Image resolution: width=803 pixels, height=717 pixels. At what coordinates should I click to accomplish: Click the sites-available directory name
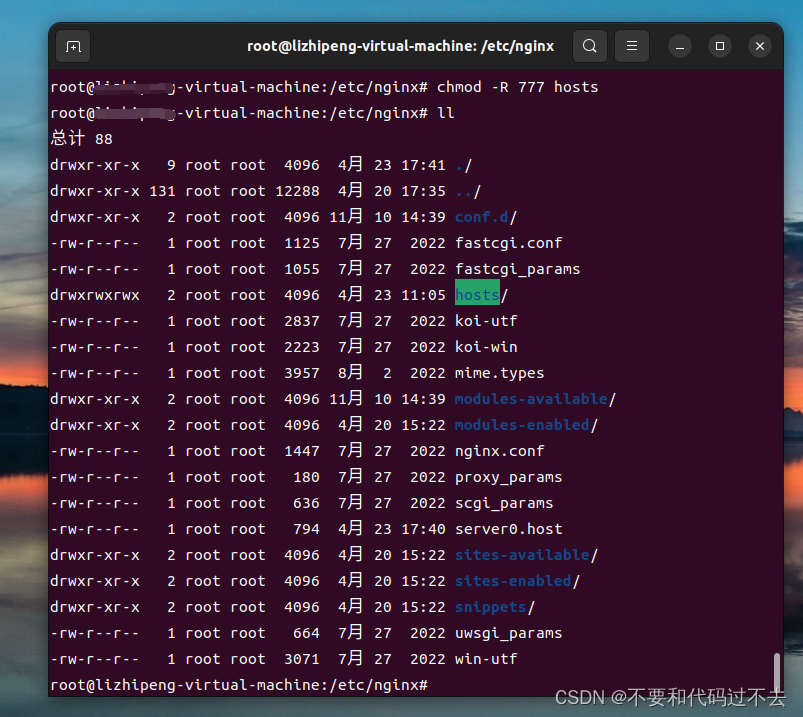pyautogui.click(x=522, y=554)
